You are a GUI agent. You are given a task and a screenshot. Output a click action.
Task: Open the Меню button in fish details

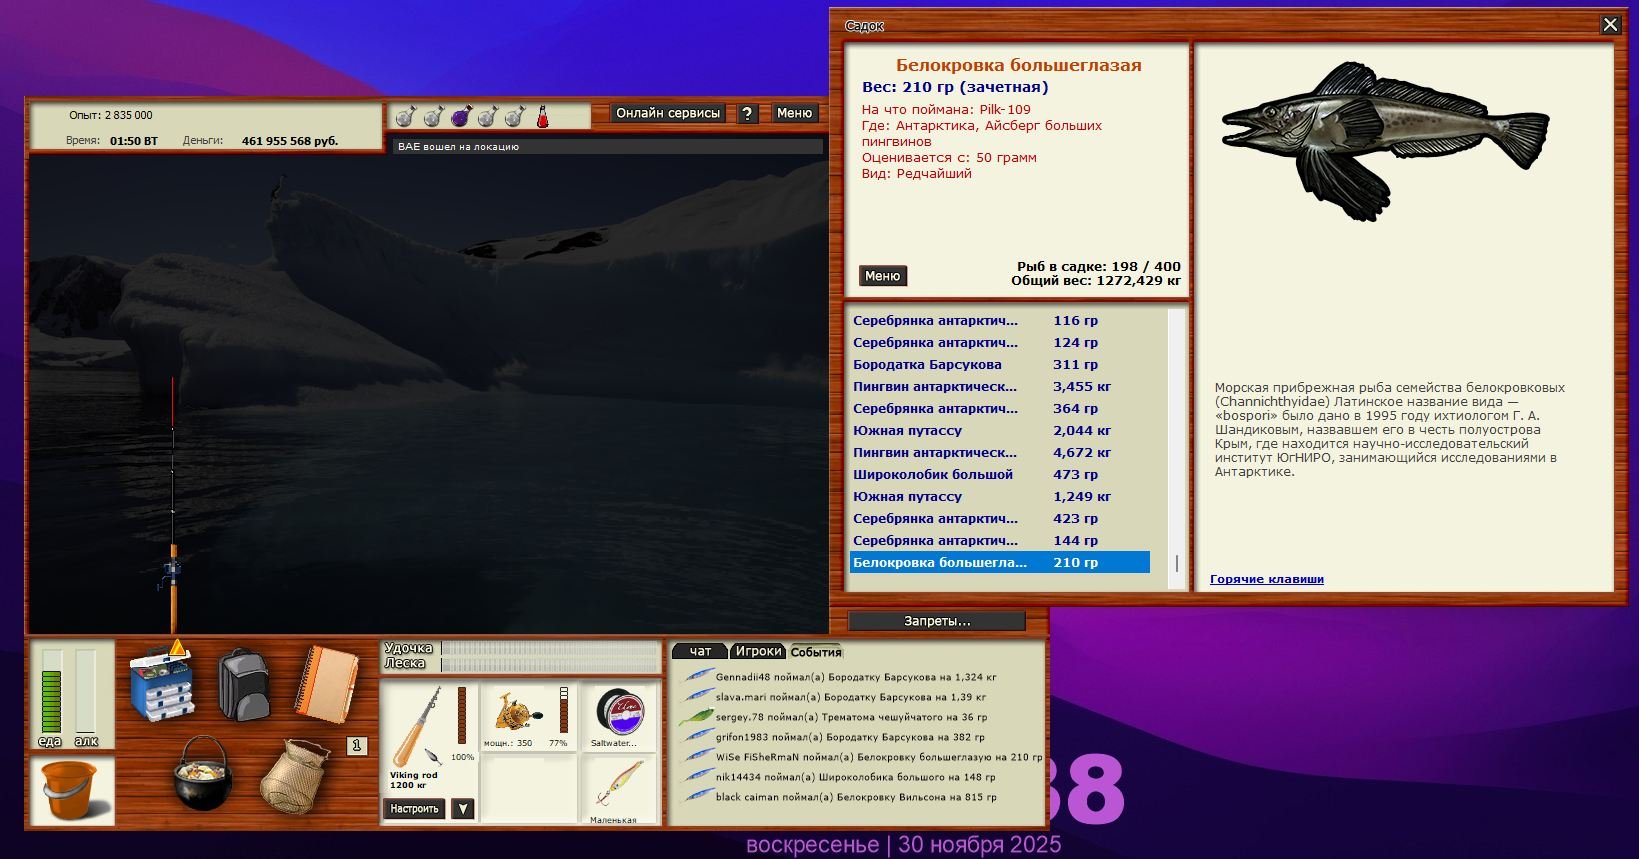click(x=882, y=276)
